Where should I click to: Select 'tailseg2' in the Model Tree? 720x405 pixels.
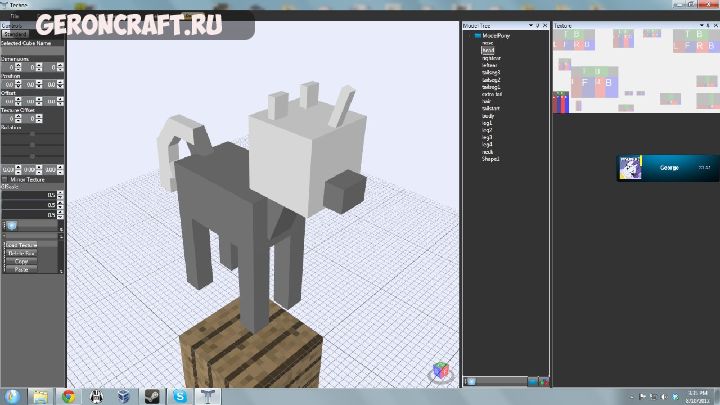pyautogui.click(x=491, y=79)
